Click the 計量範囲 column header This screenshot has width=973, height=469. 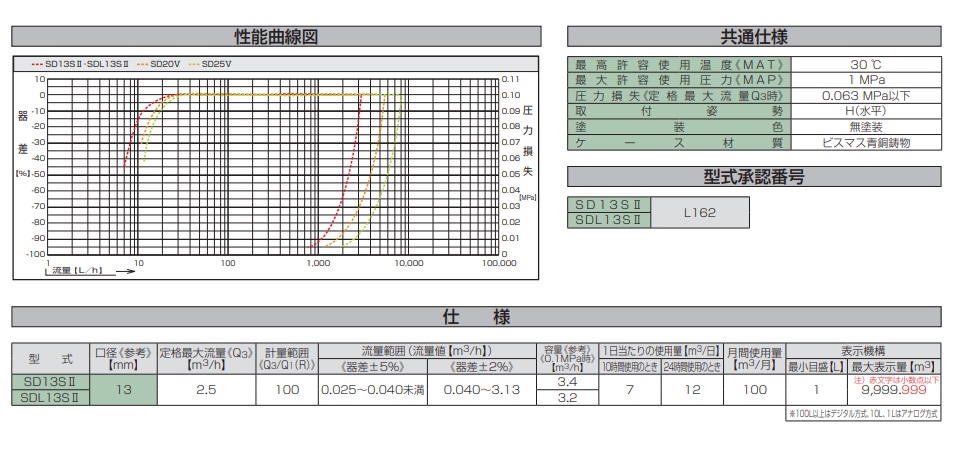coord(287,359)
